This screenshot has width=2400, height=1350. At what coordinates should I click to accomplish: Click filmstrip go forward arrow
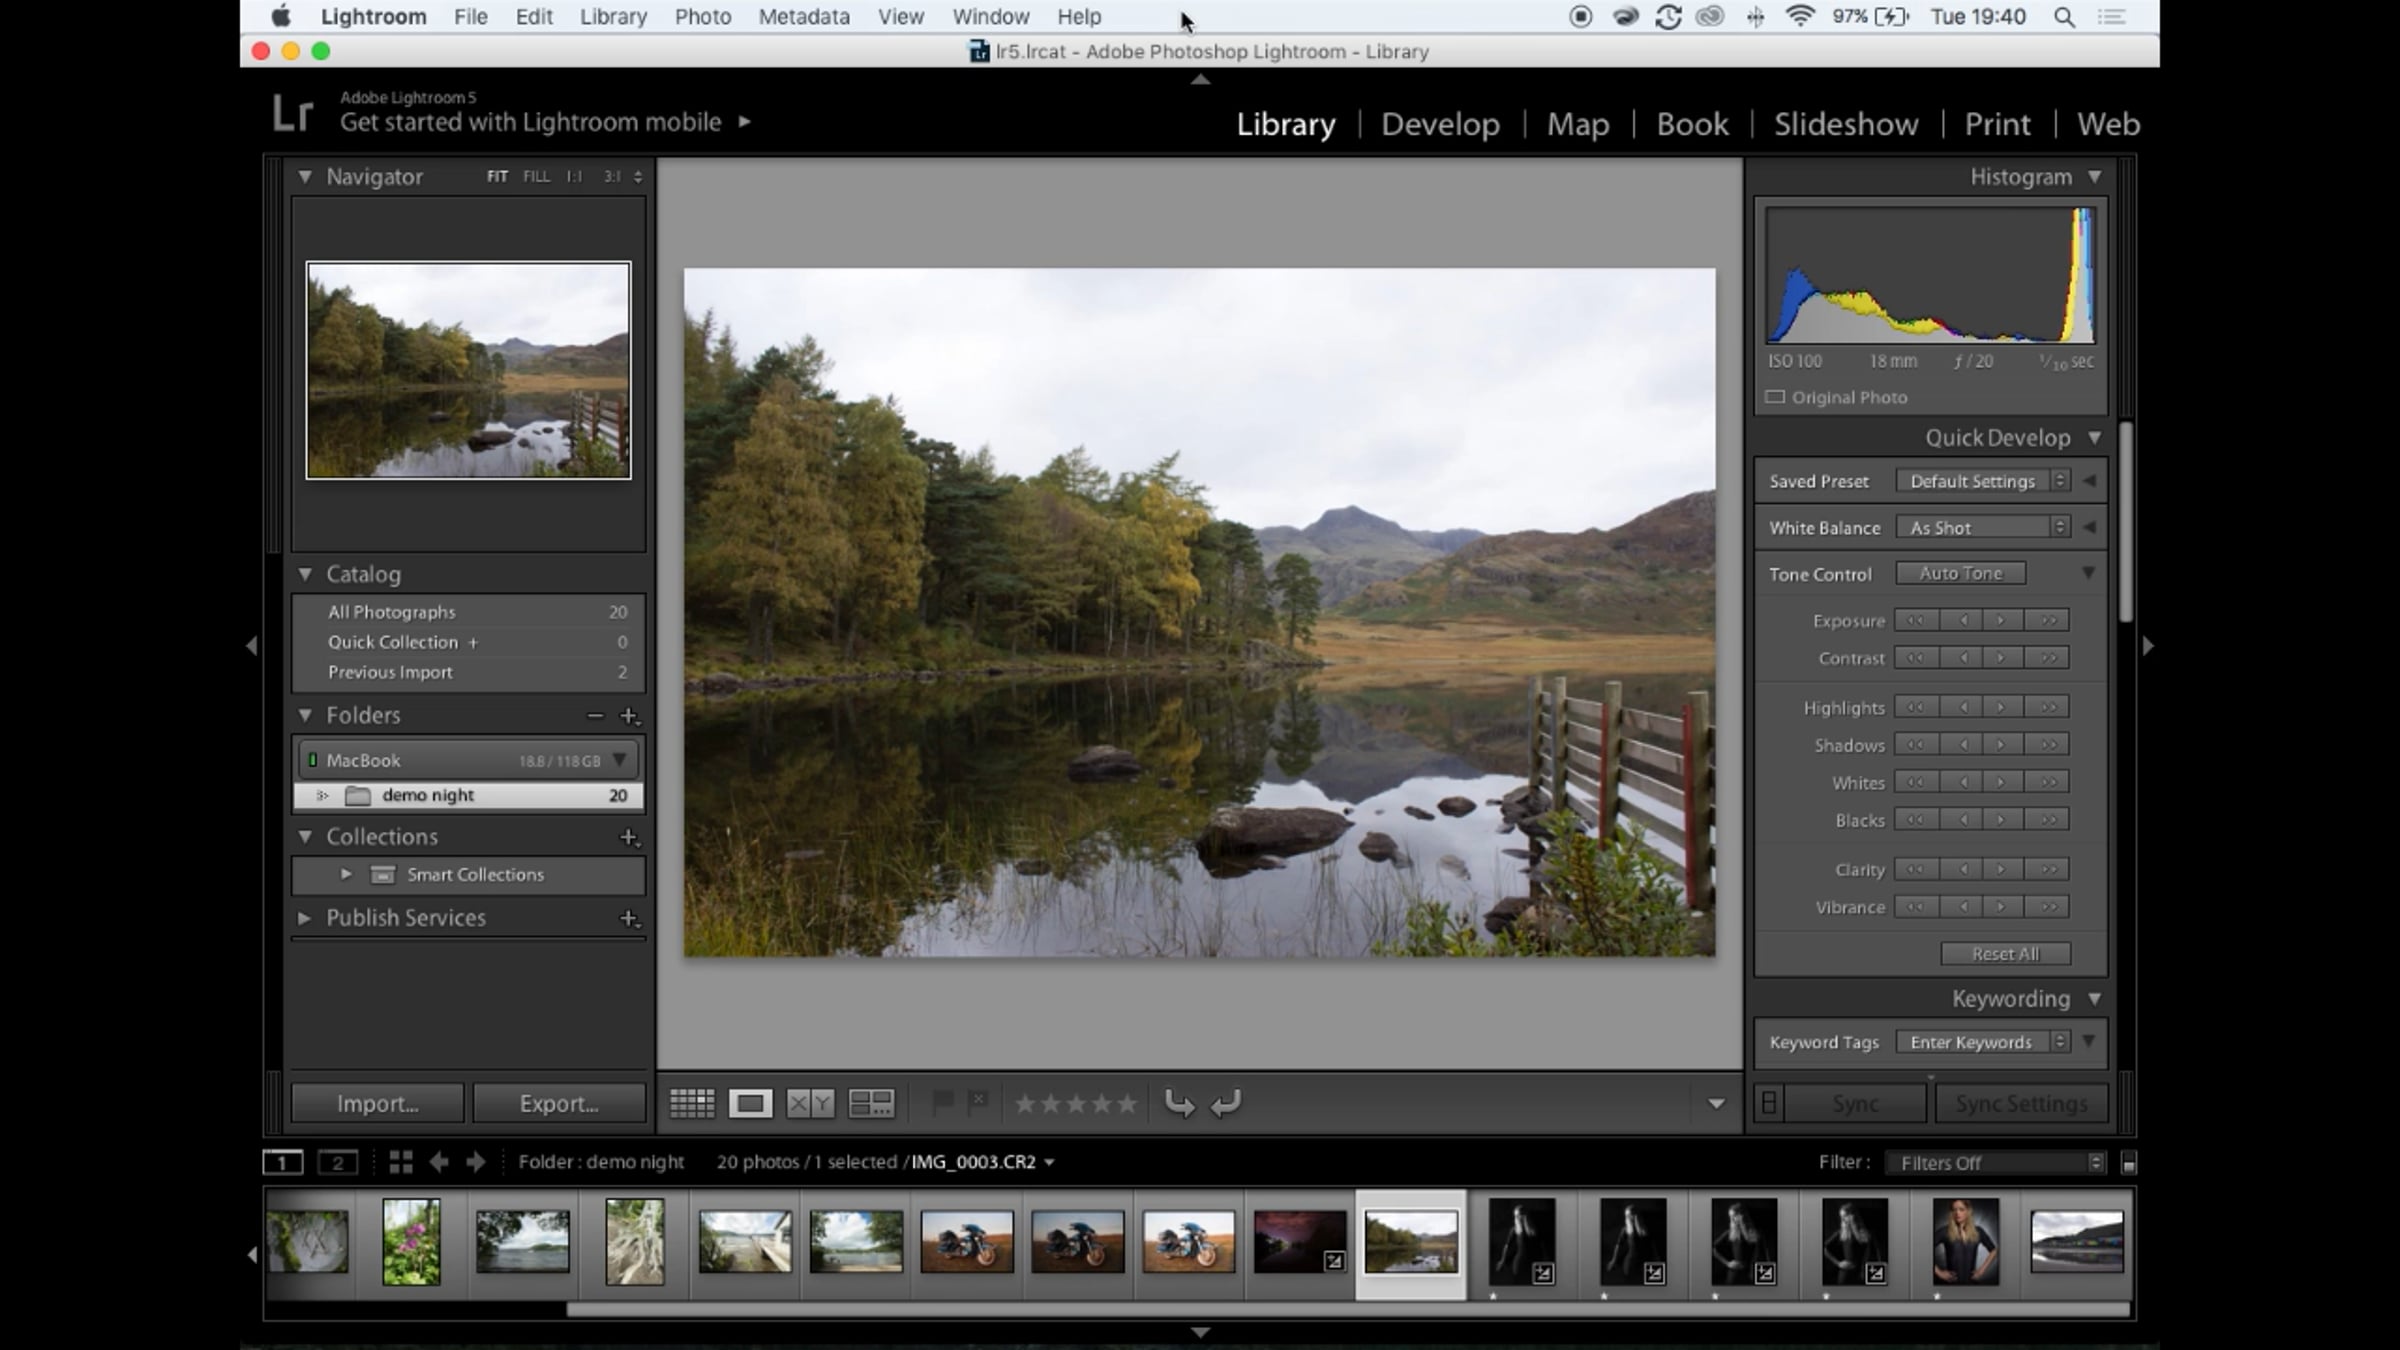[x=476, y=1162]
